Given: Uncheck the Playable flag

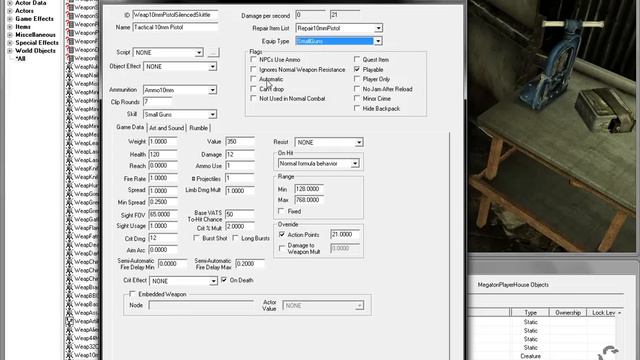Looking at the screenshot, I should point(357,69).
